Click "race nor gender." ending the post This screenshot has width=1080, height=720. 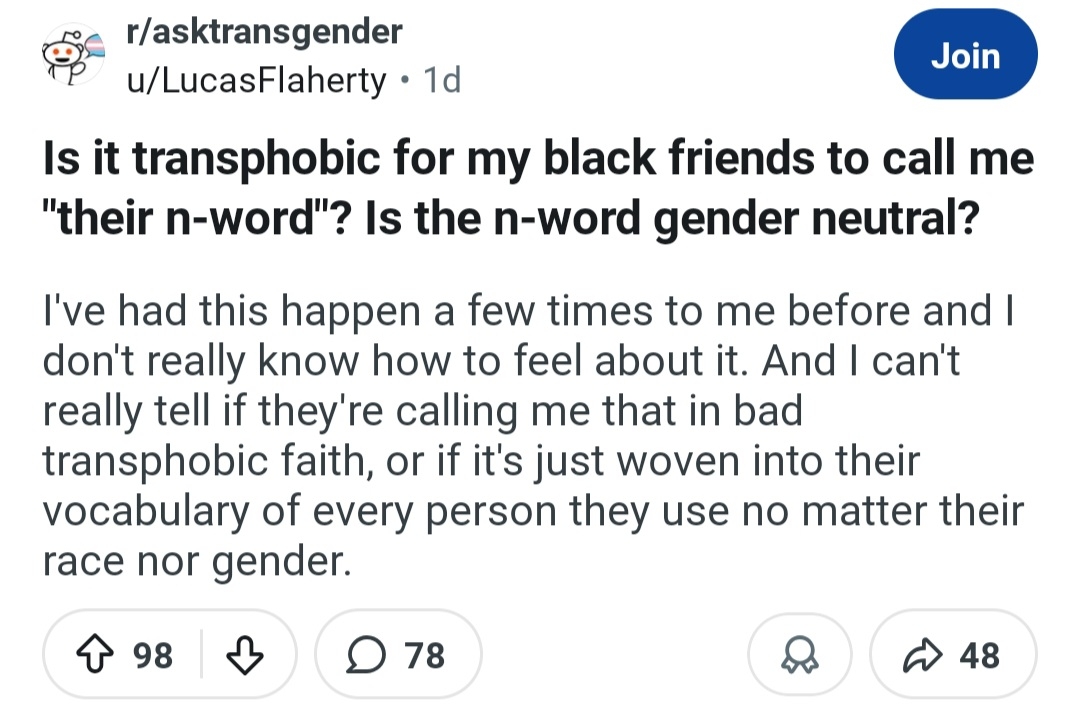click(x=196, y=561)
